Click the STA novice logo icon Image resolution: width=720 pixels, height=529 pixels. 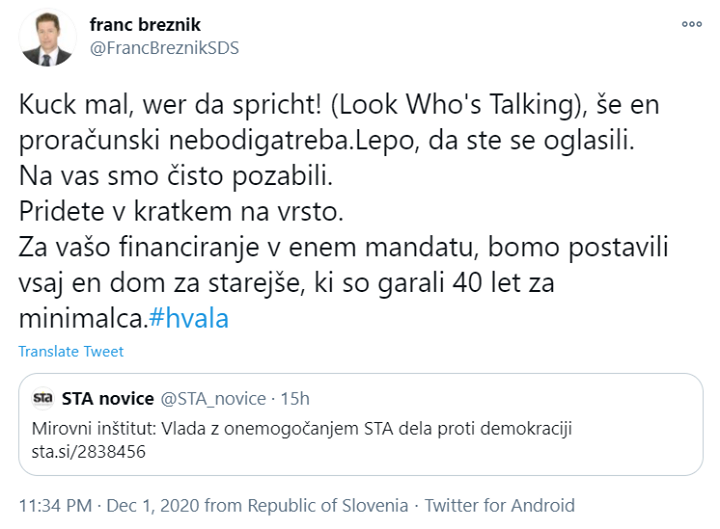click(43, 399)
